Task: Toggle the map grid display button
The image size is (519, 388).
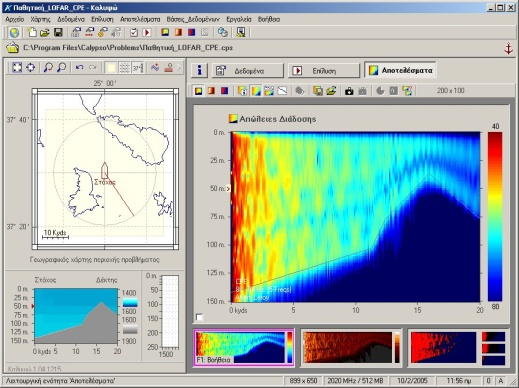Action: pos(124,67)
